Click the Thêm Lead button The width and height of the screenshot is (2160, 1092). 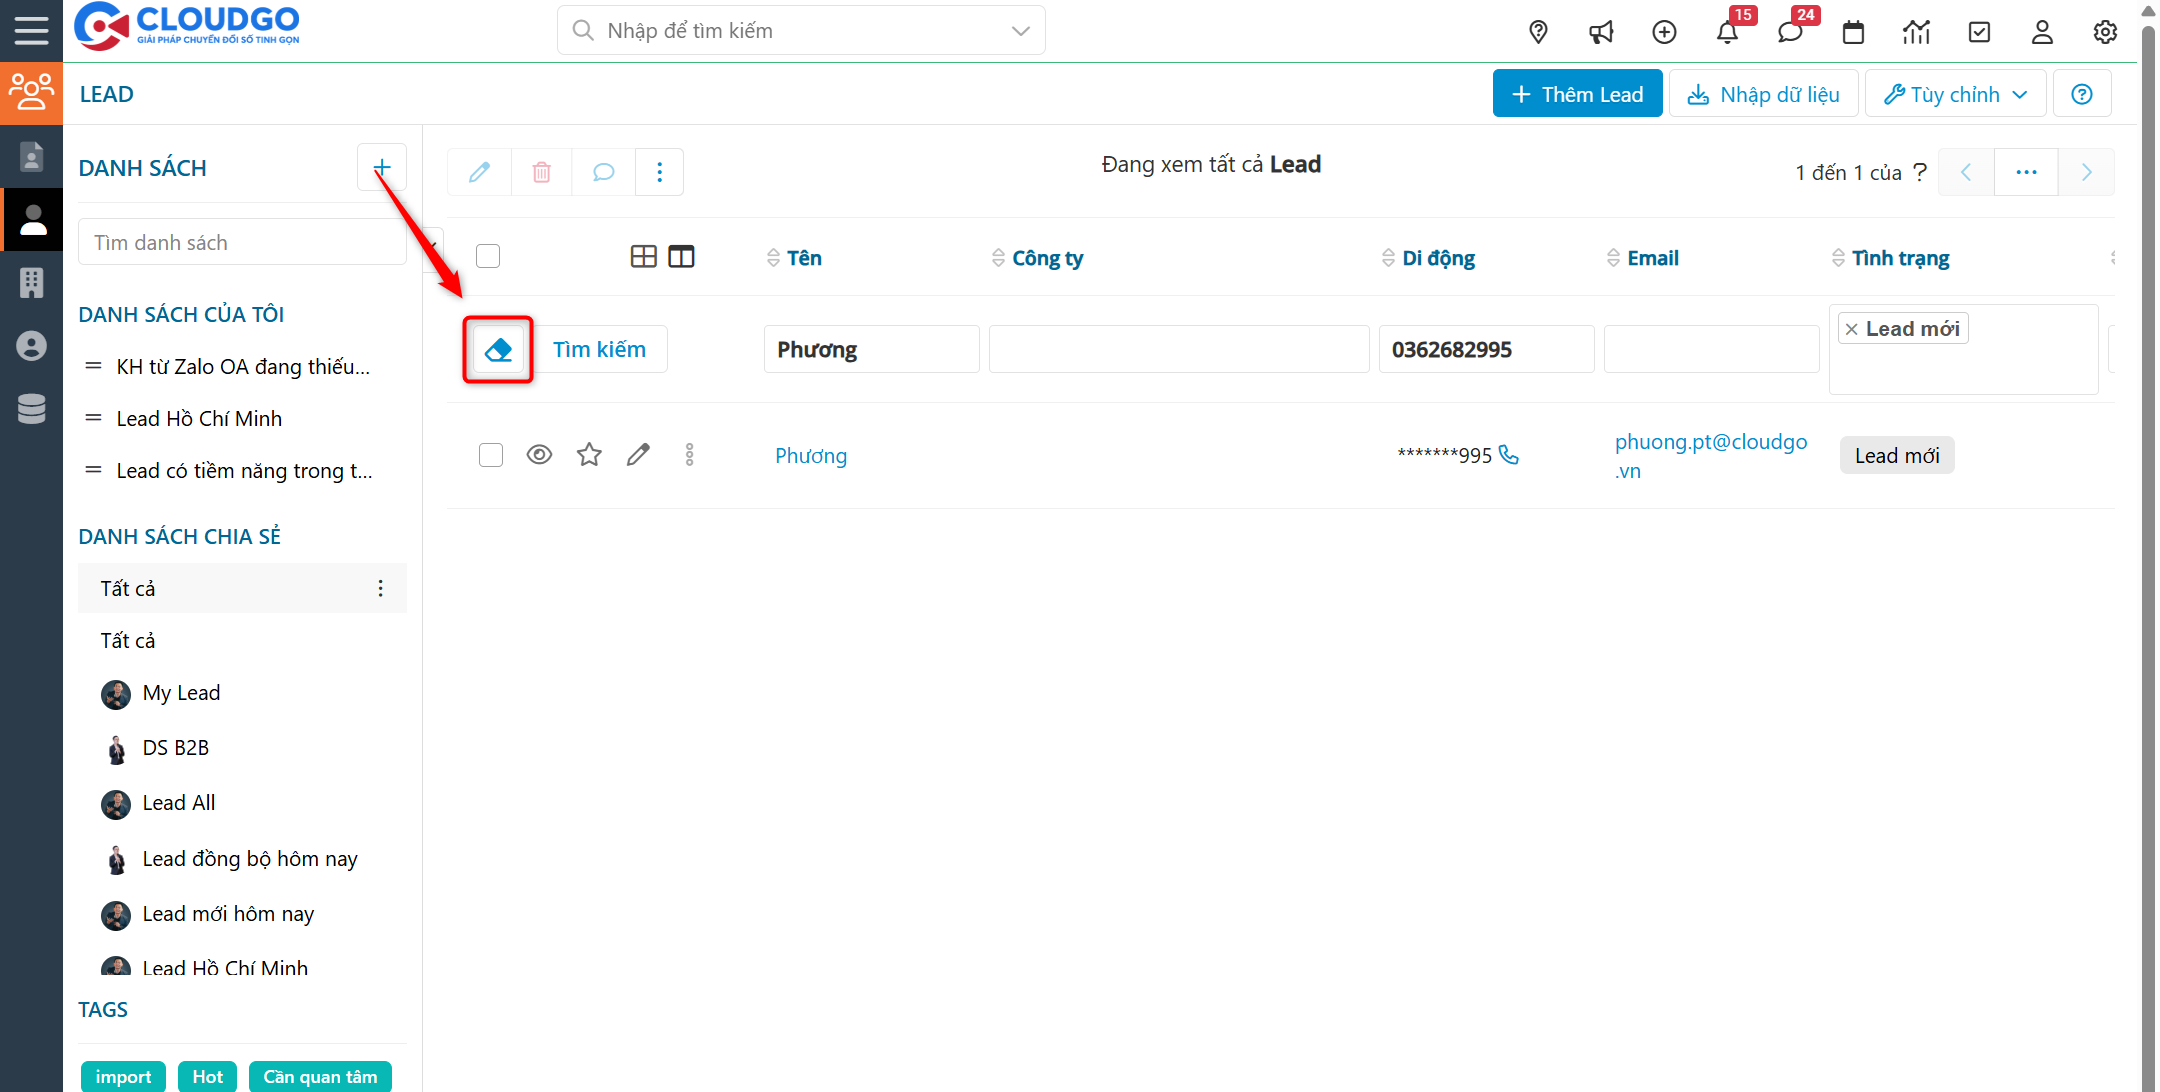[1577, 93]
